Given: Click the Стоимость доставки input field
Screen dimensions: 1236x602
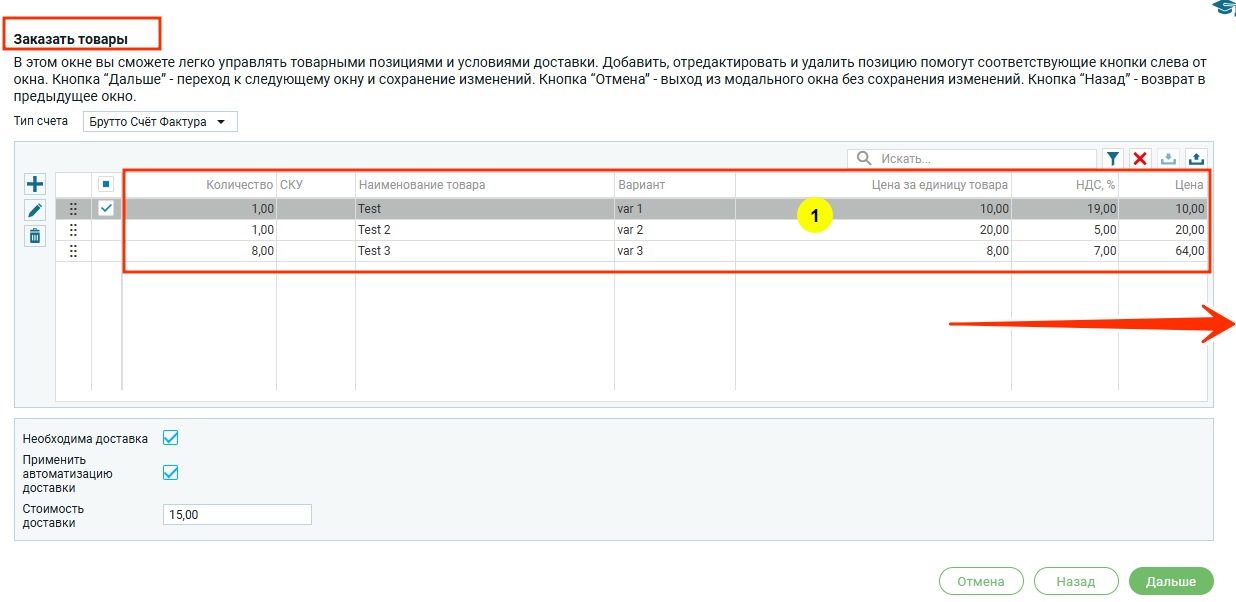Looking at the screenshot, I should [237, 515].
